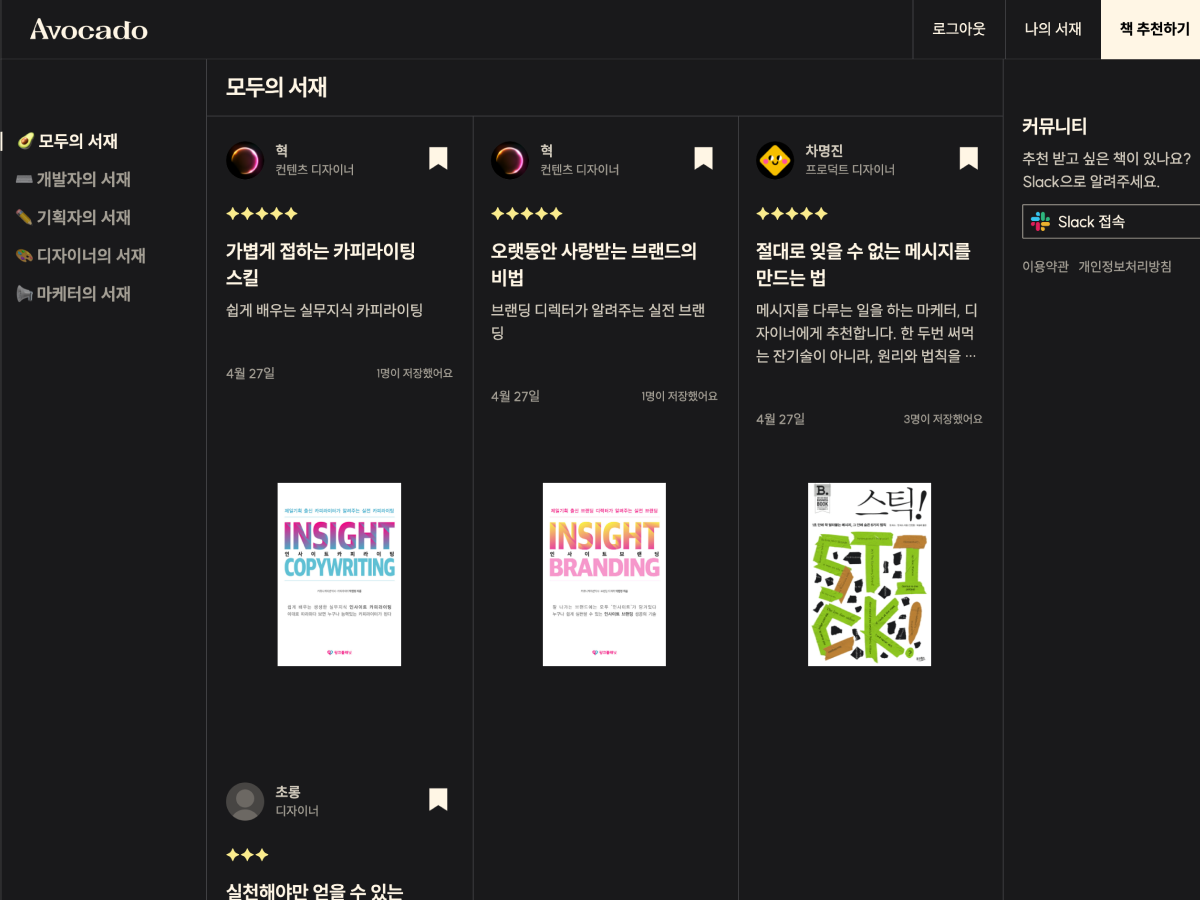The width and height of the screenshot is (1200, 900).
Task: Open 개인정보처리방침 link
Action: pyautogui.click(x=1125, y=266)
